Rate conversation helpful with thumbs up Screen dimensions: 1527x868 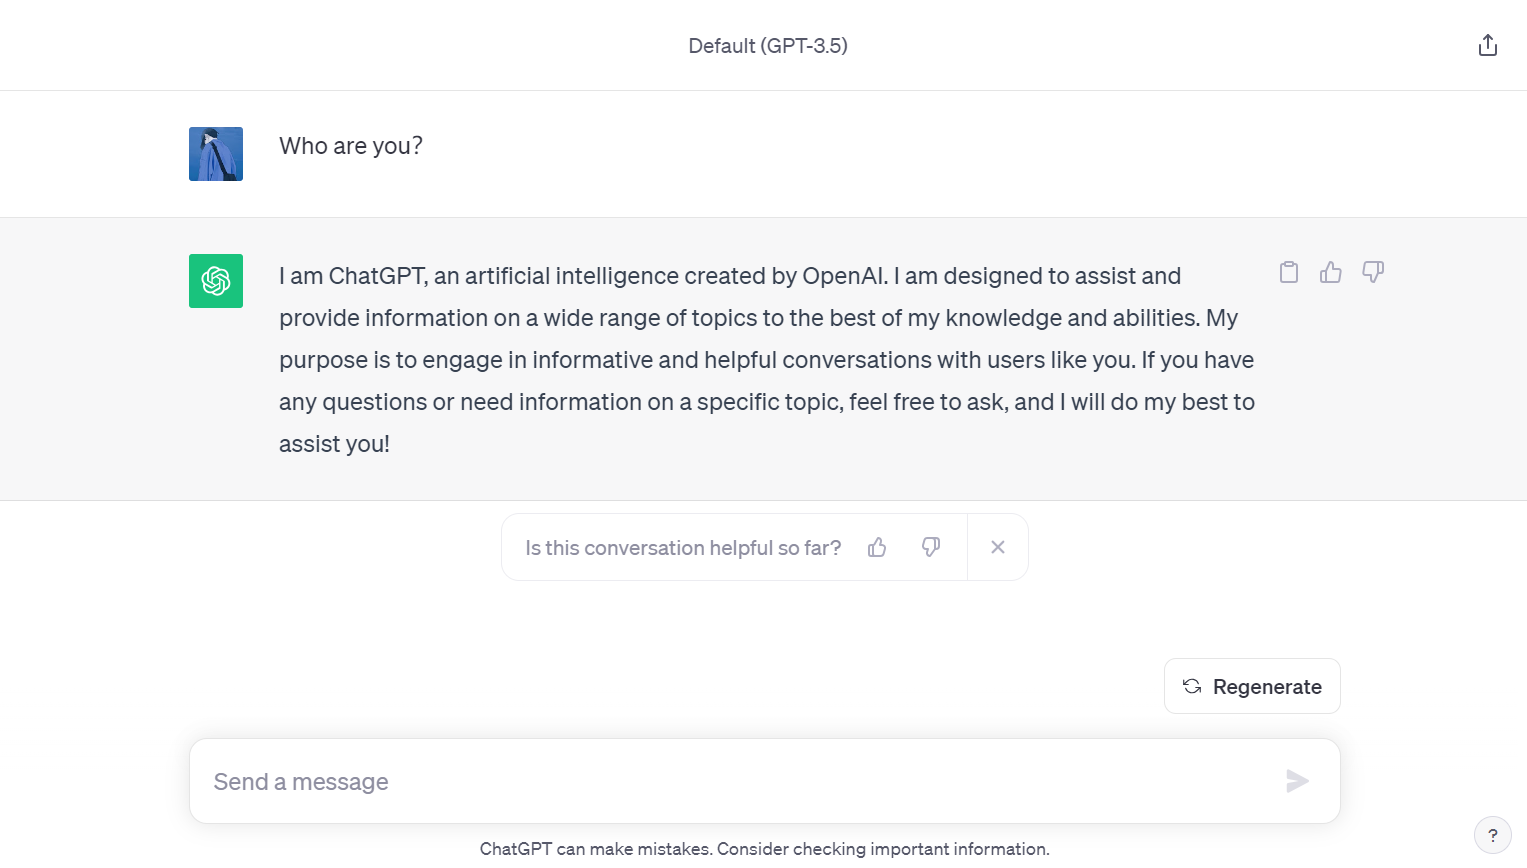pos(877,547)
